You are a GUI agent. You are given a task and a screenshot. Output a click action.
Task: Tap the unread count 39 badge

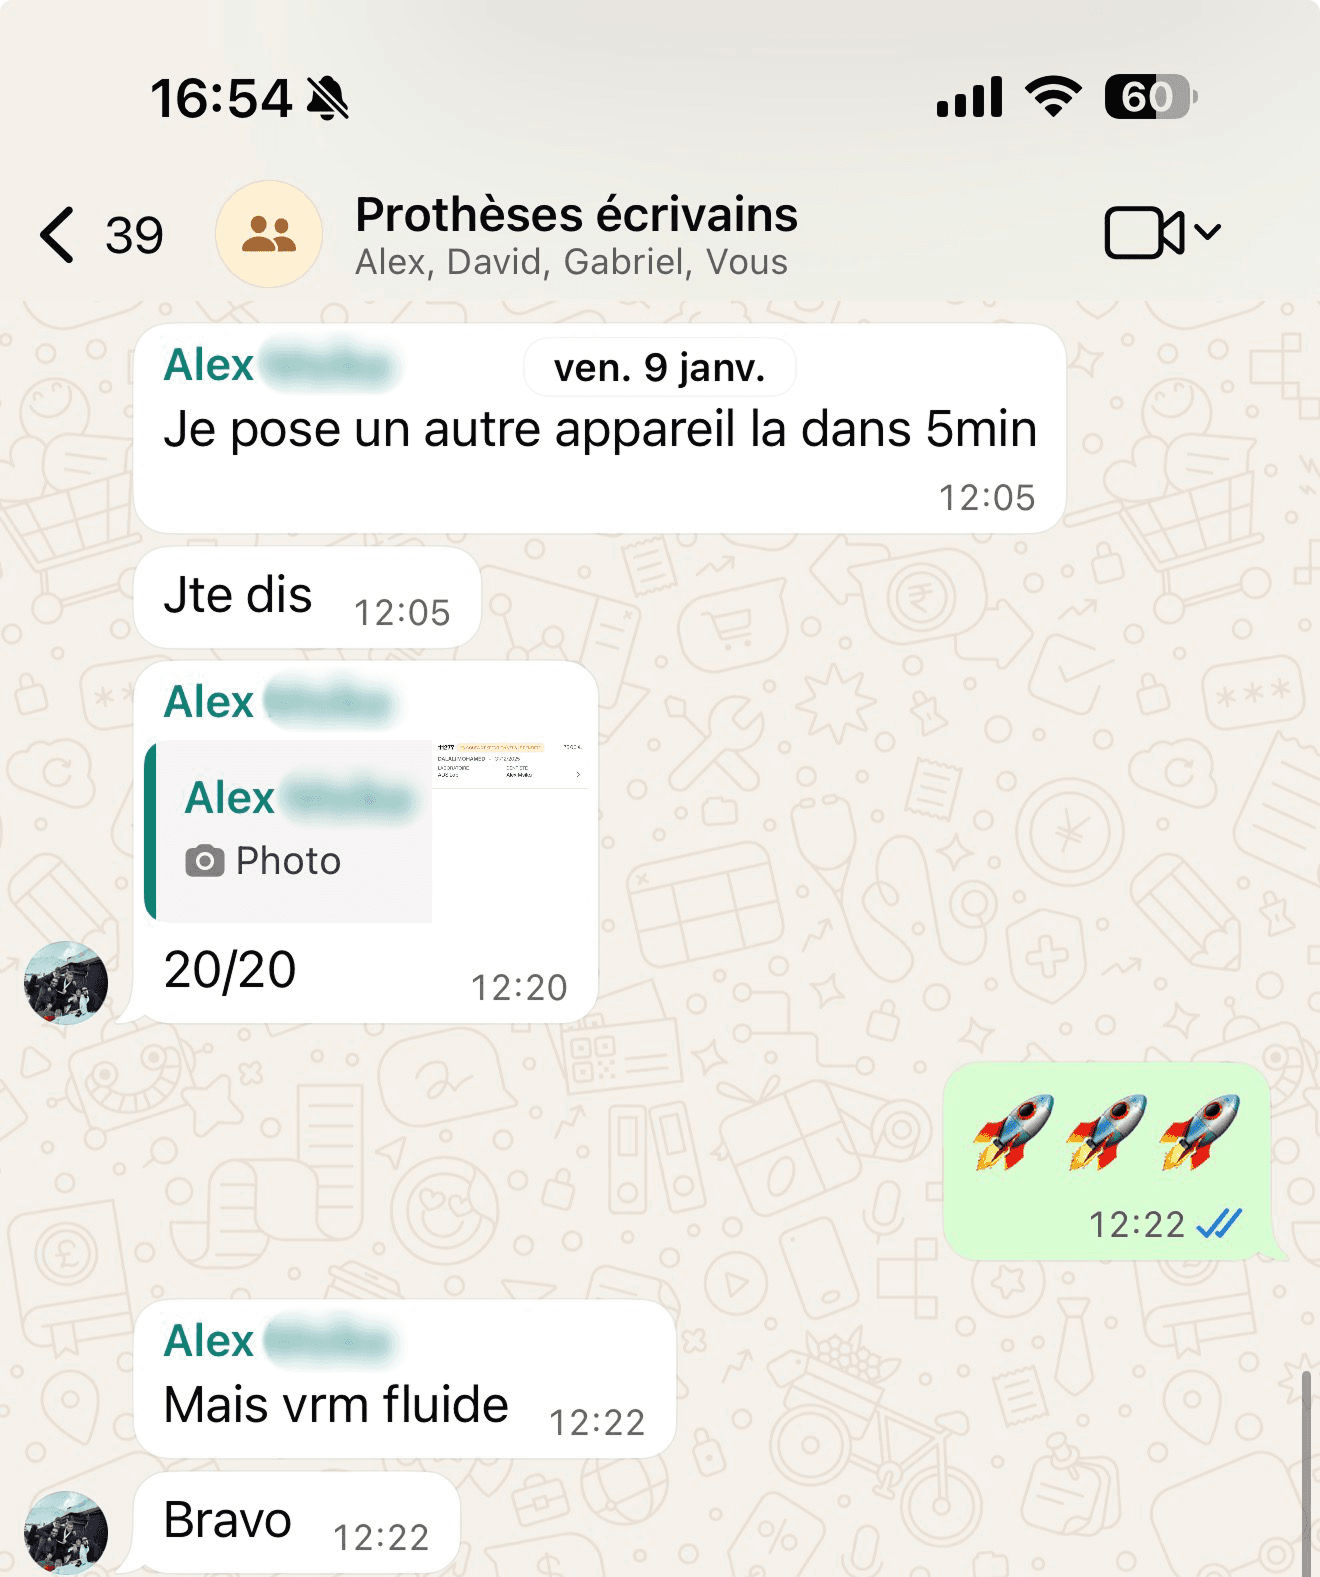[x=134, y=236]
